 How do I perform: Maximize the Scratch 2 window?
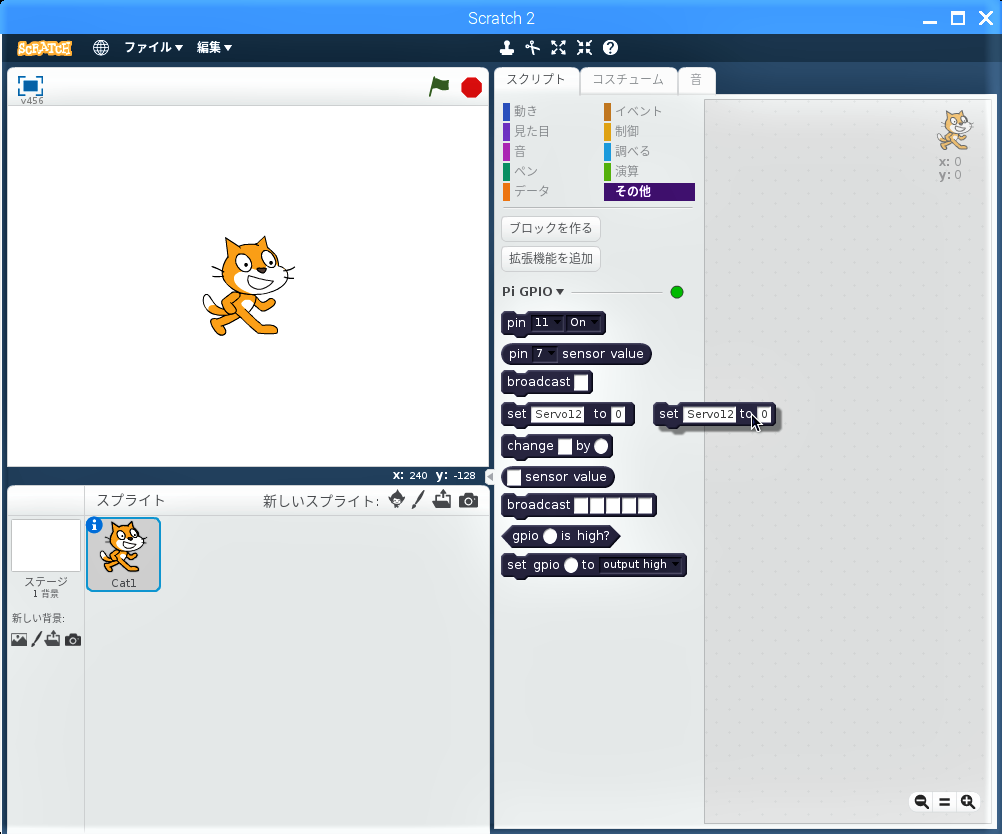tap(957, 18)
